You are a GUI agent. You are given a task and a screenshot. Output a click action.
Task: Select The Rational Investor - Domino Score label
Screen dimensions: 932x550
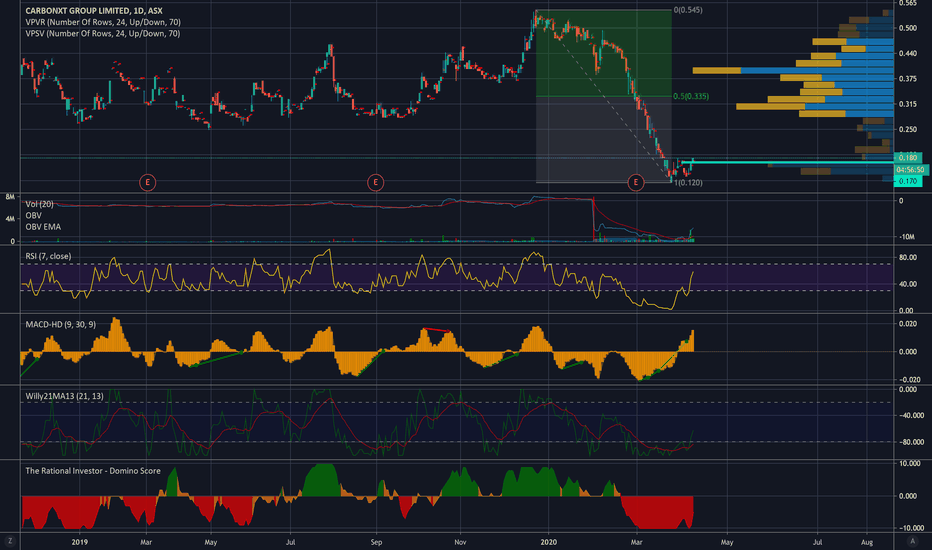93,471
